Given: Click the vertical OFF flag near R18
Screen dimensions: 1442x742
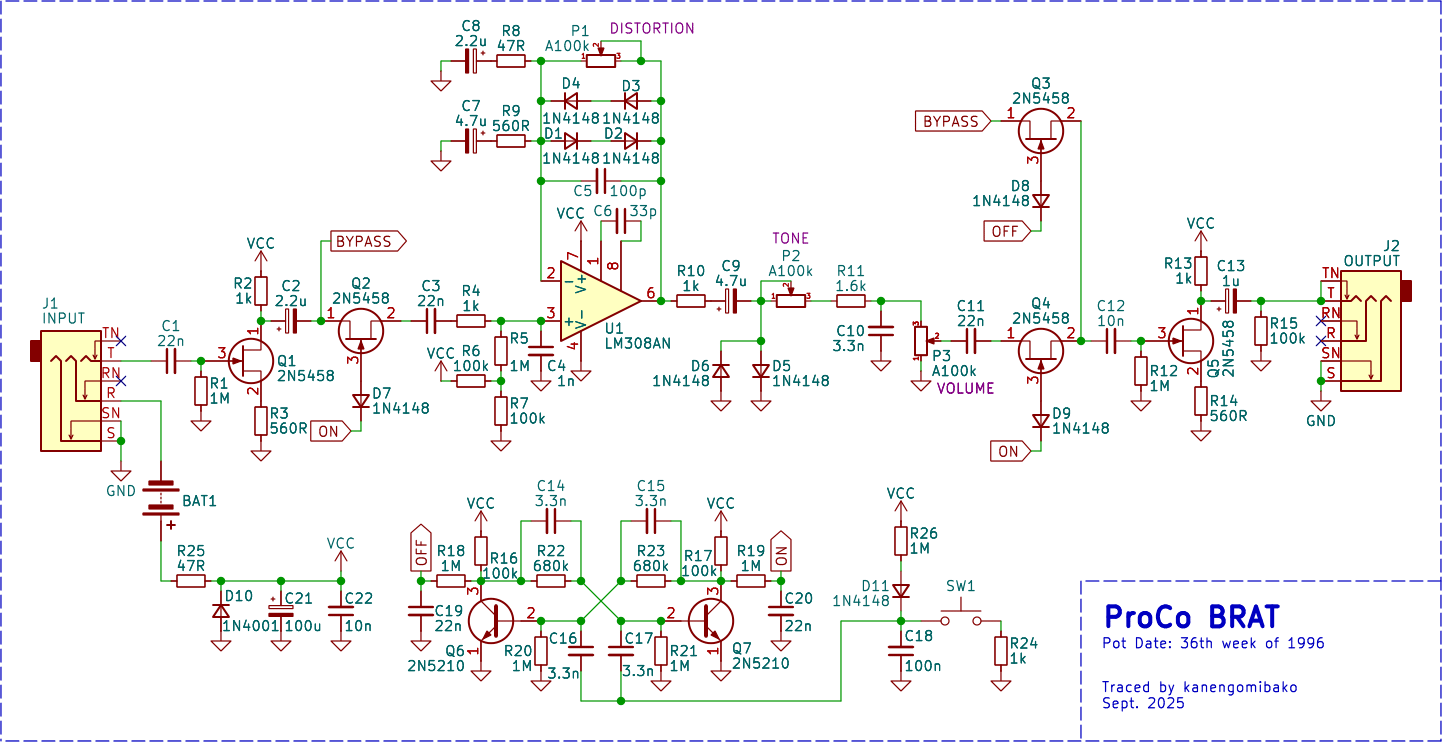Looking at the screenshot, I should pos(420,548).
